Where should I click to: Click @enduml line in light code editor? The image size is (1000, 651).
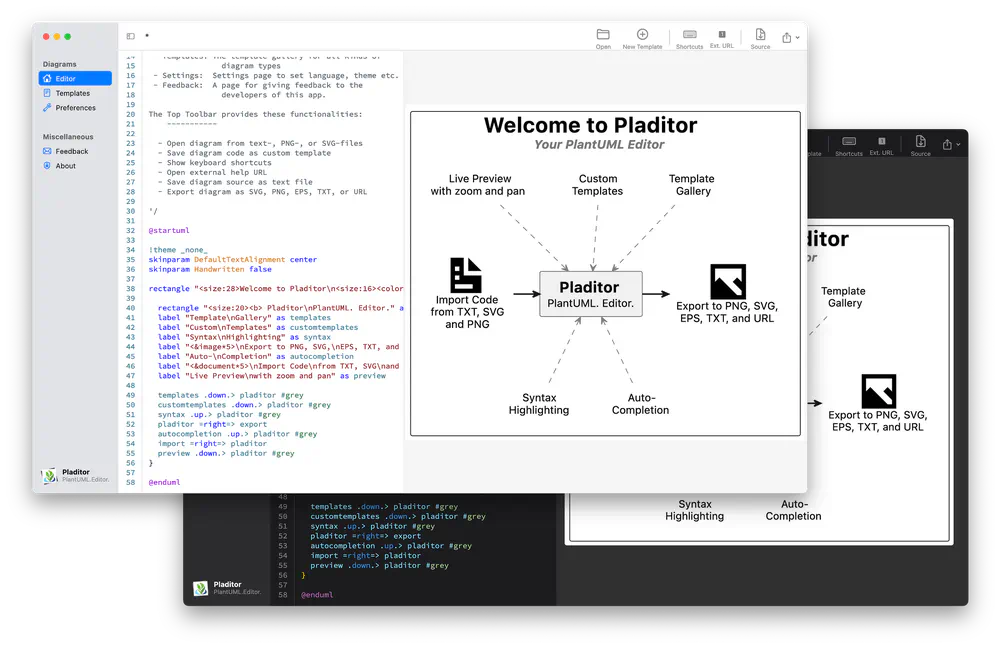click(165, 483)
